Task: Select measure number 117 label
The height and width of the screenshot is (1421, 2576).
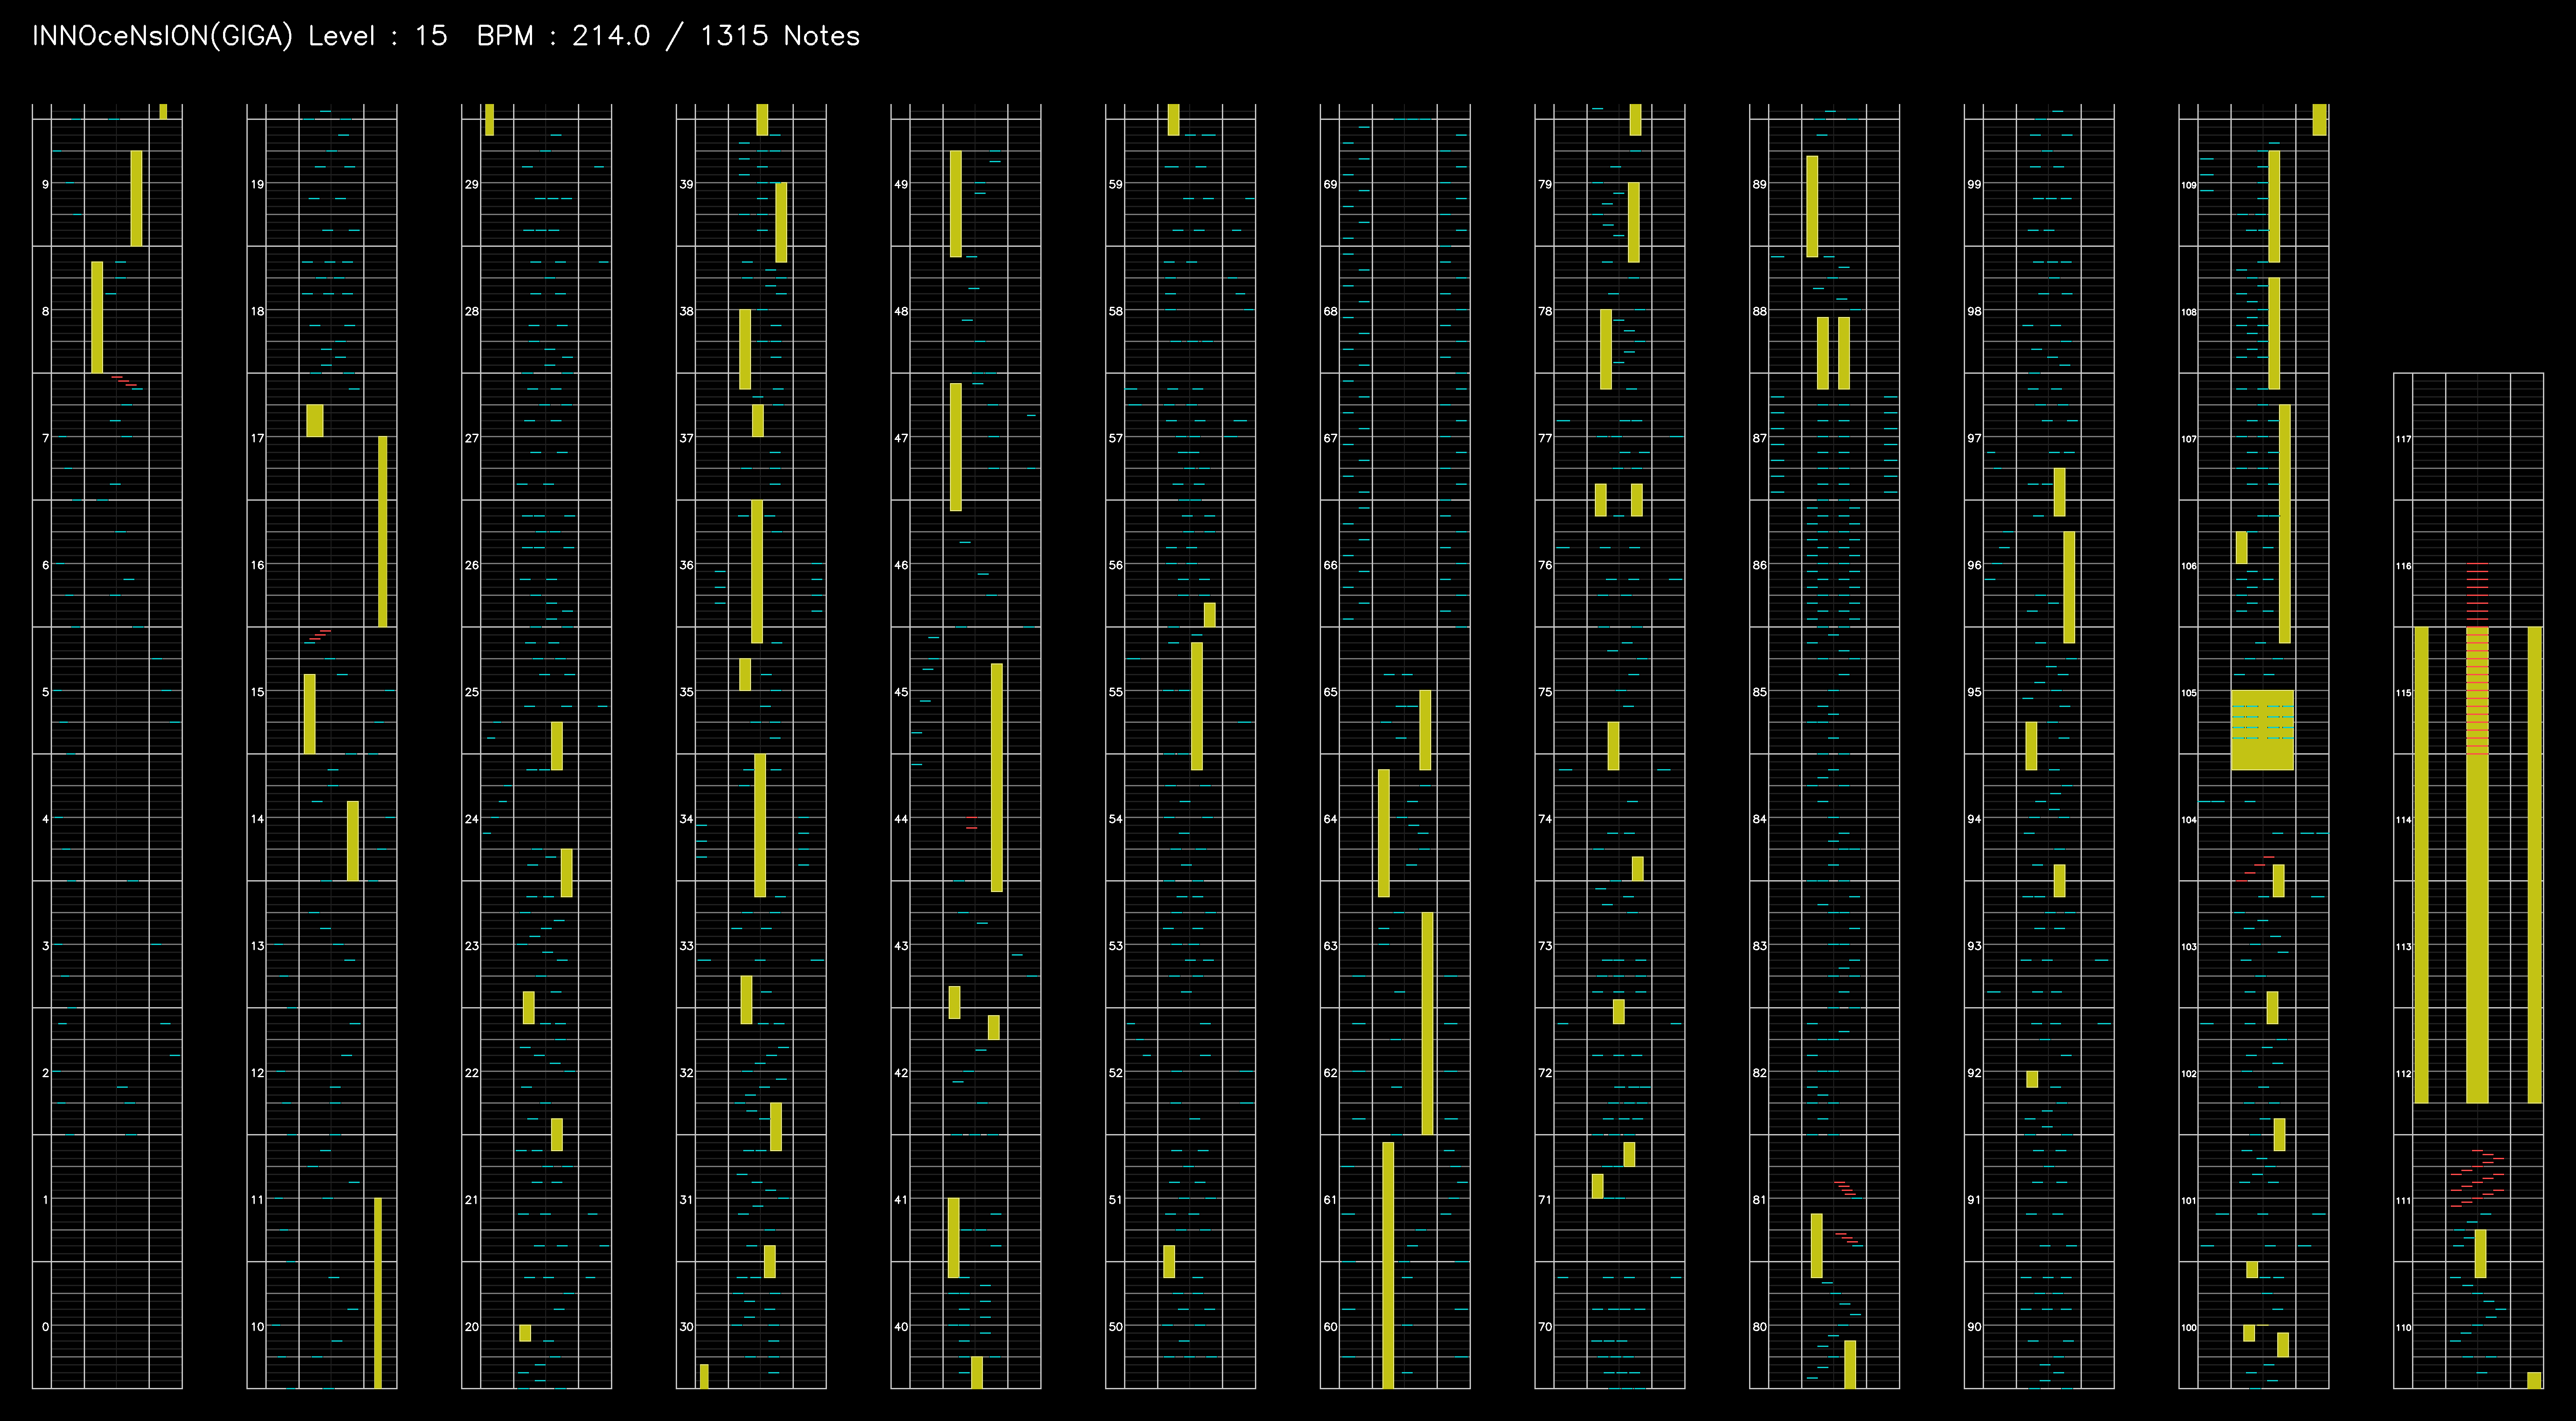Action: tap(2403, 439)
